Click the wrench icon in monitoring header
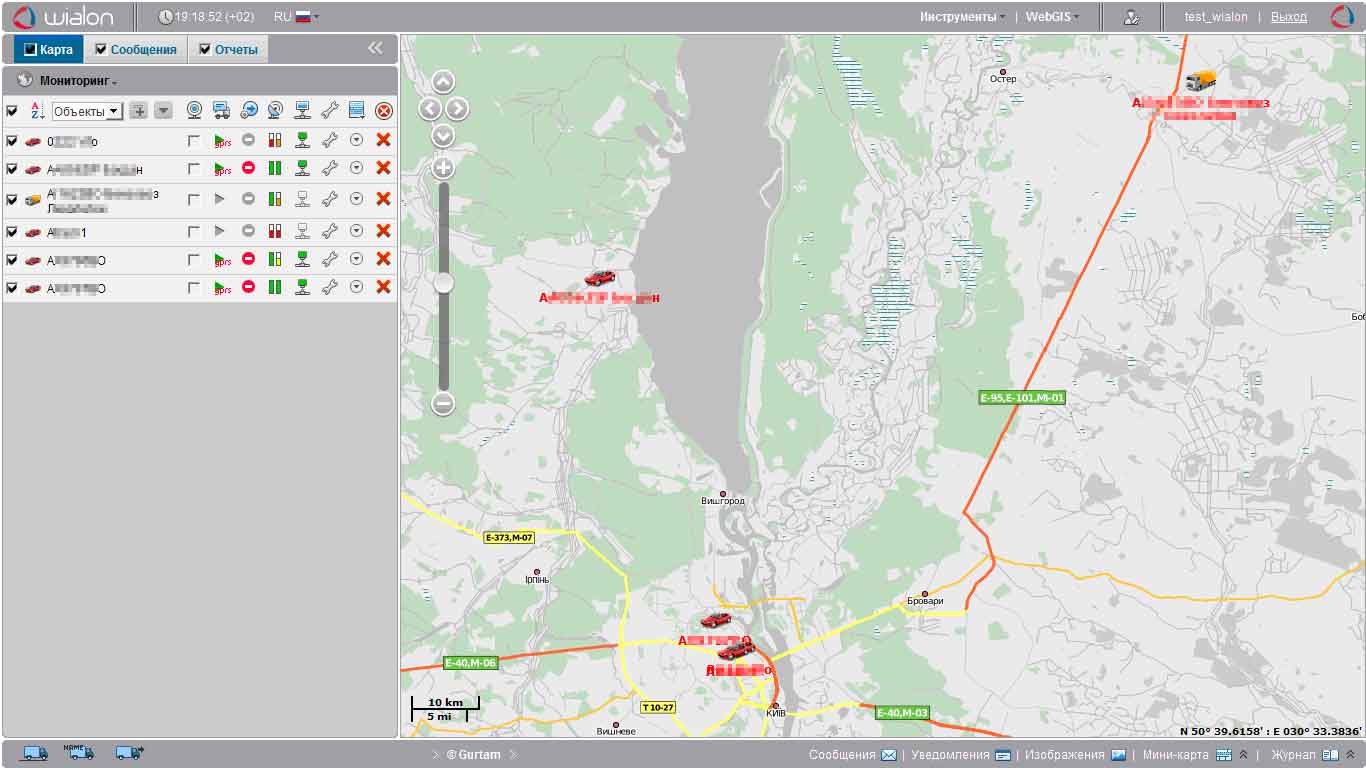1366x768 pixels. pos(329,111)
